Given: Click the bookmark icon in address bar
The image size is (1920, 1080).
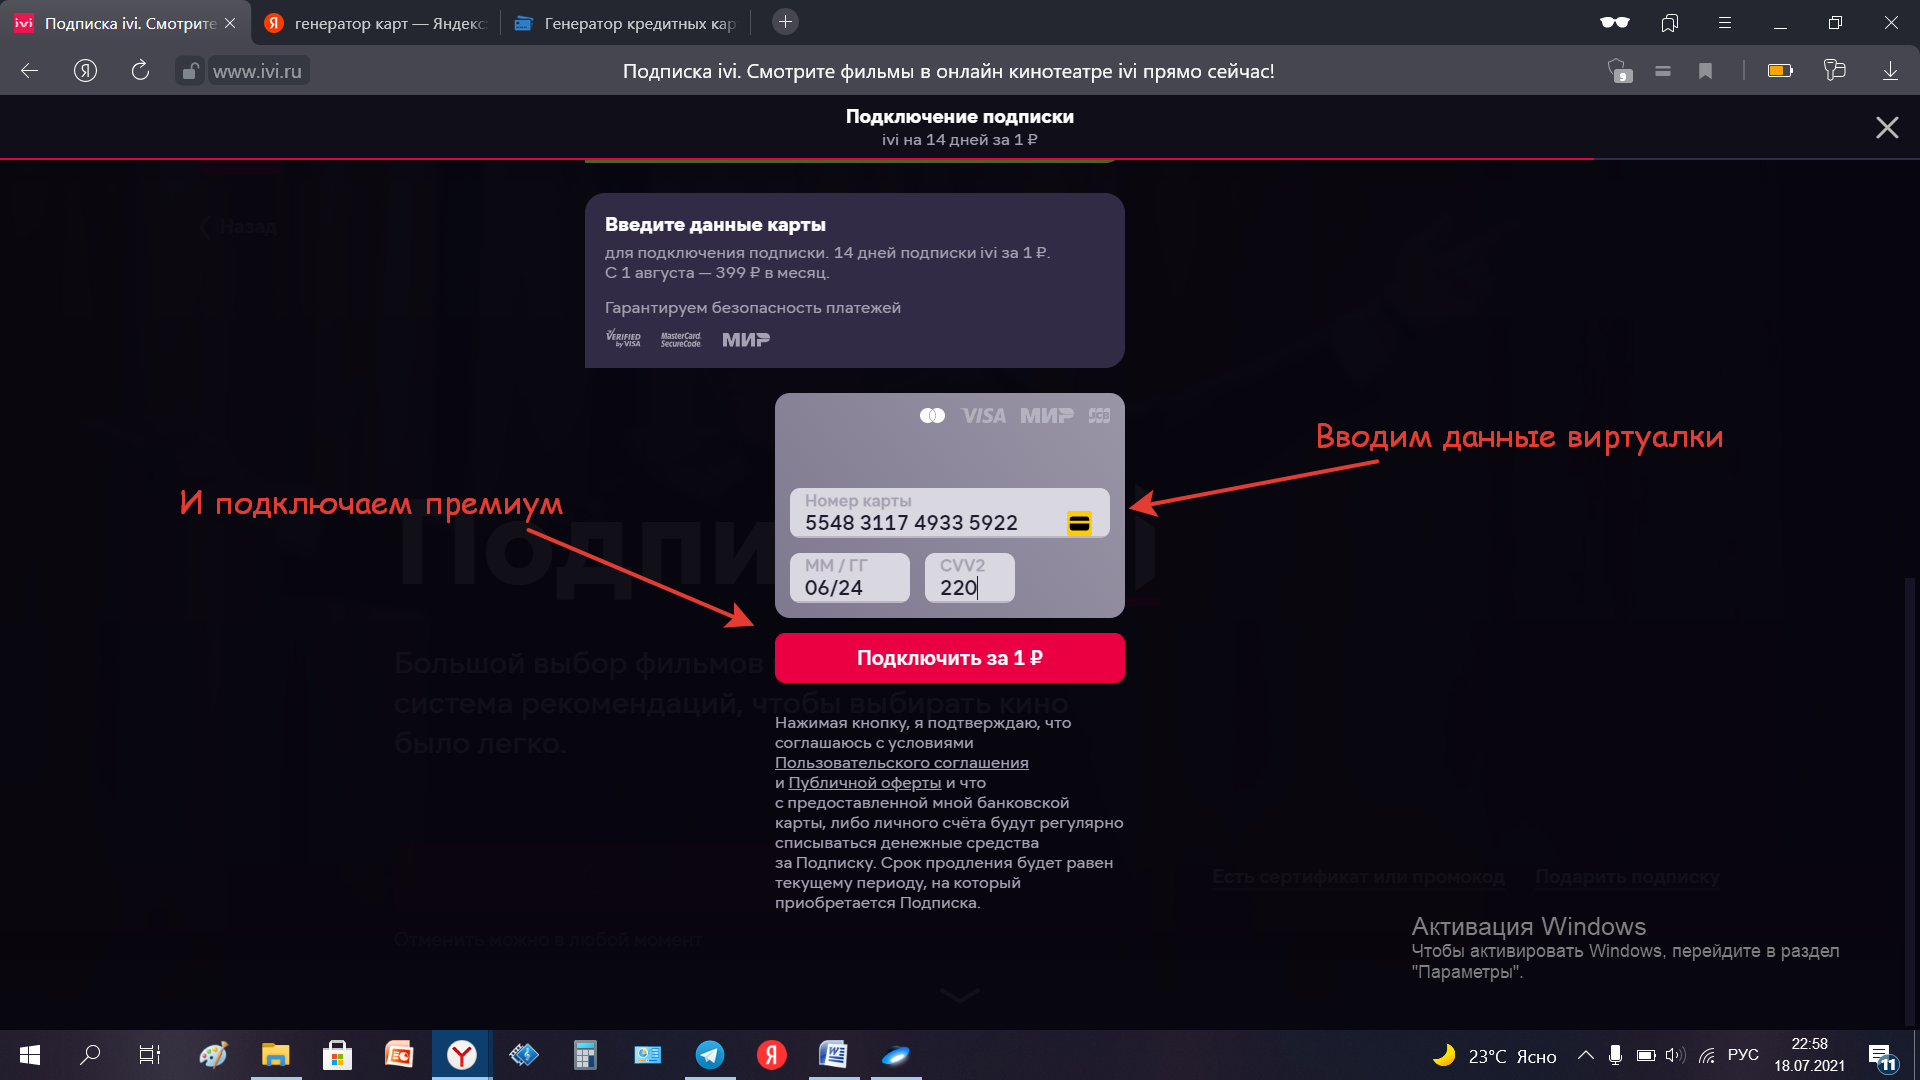Looking at the screenshot, I should [1706, 71].
